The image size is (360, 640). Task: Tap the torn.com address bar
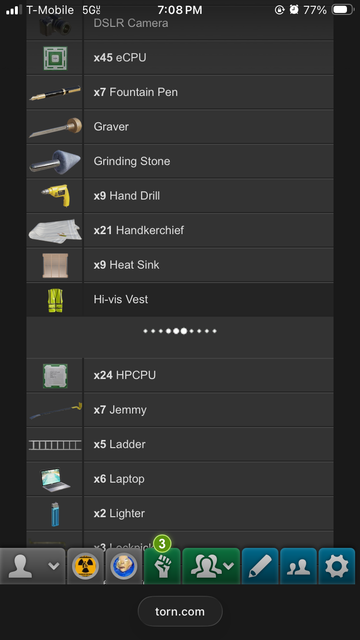pos(180,611)
